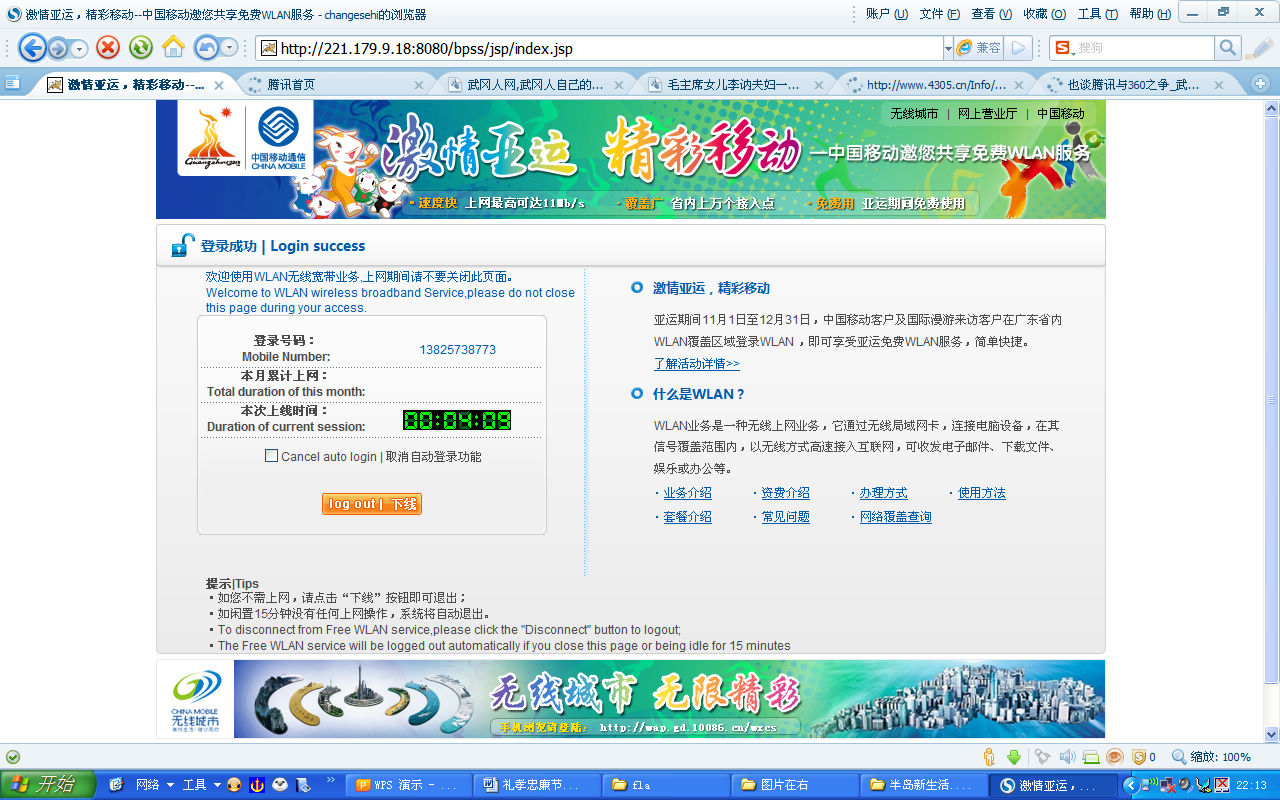Open the Sogou search engine selector dropdown
This screenshot has height=800, width=1280.
pyautogui.click(x=1063, y=48)
